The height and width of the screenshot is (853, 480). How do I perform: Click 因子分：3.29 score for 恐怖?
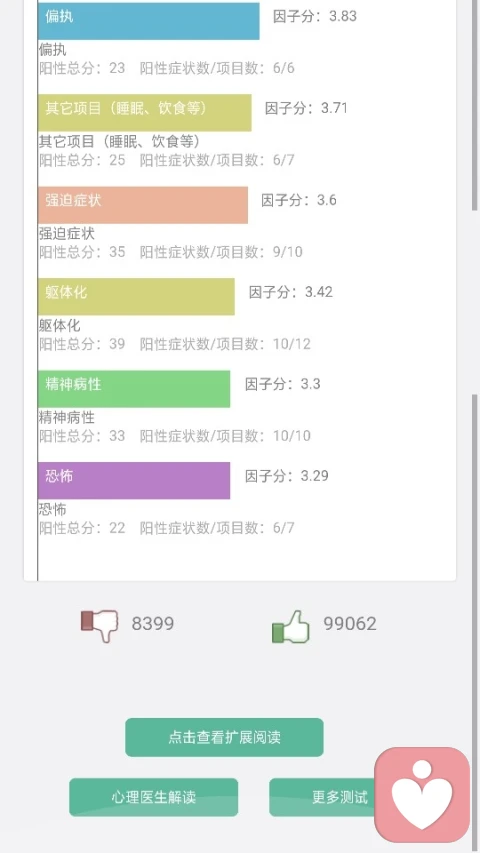[287, 475]
